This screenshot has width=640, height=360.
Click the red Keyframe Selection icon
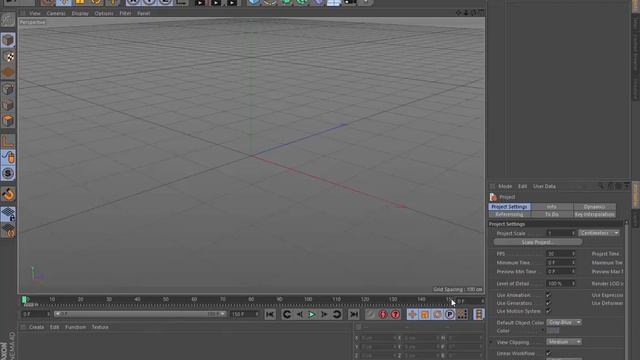[x=395, y=314]
